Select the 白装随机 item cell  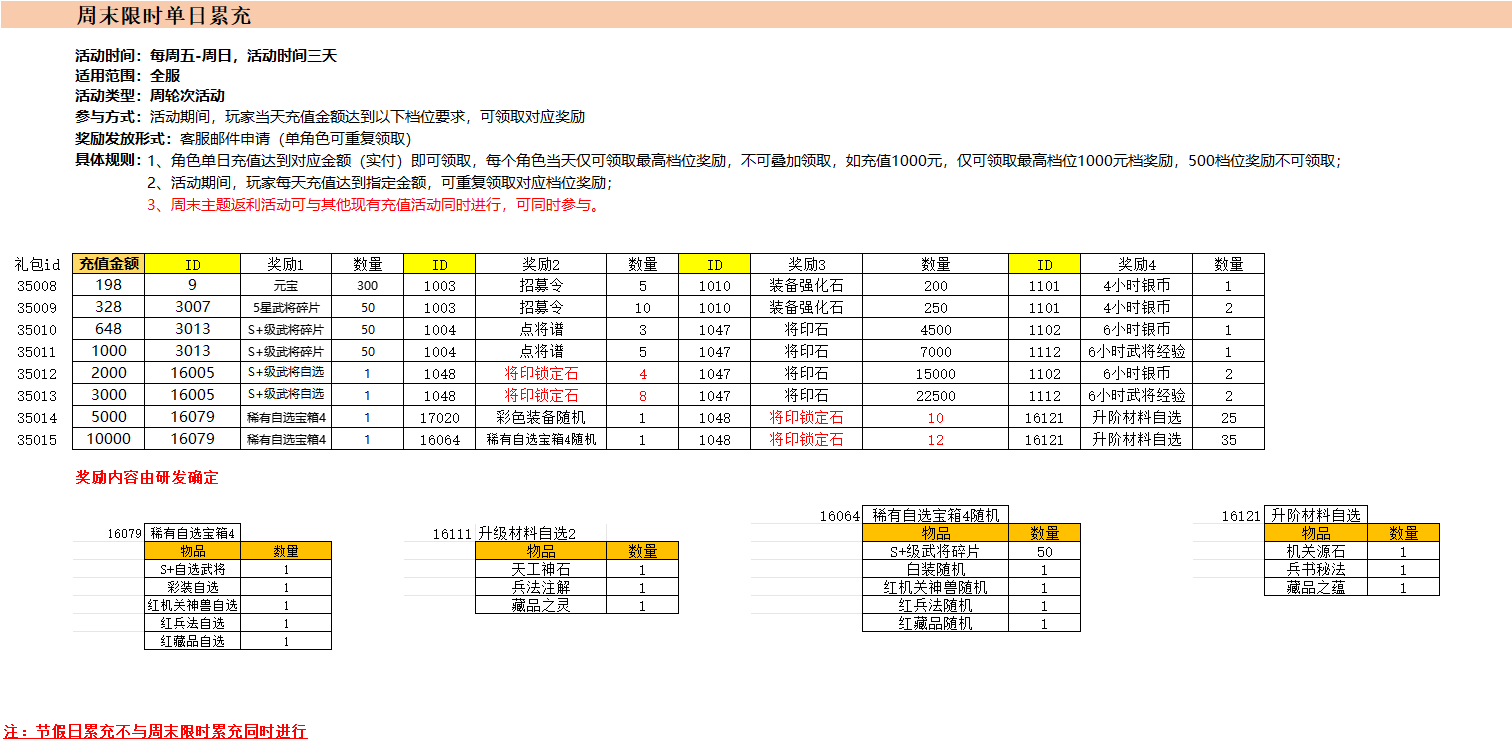click(935, 569)
